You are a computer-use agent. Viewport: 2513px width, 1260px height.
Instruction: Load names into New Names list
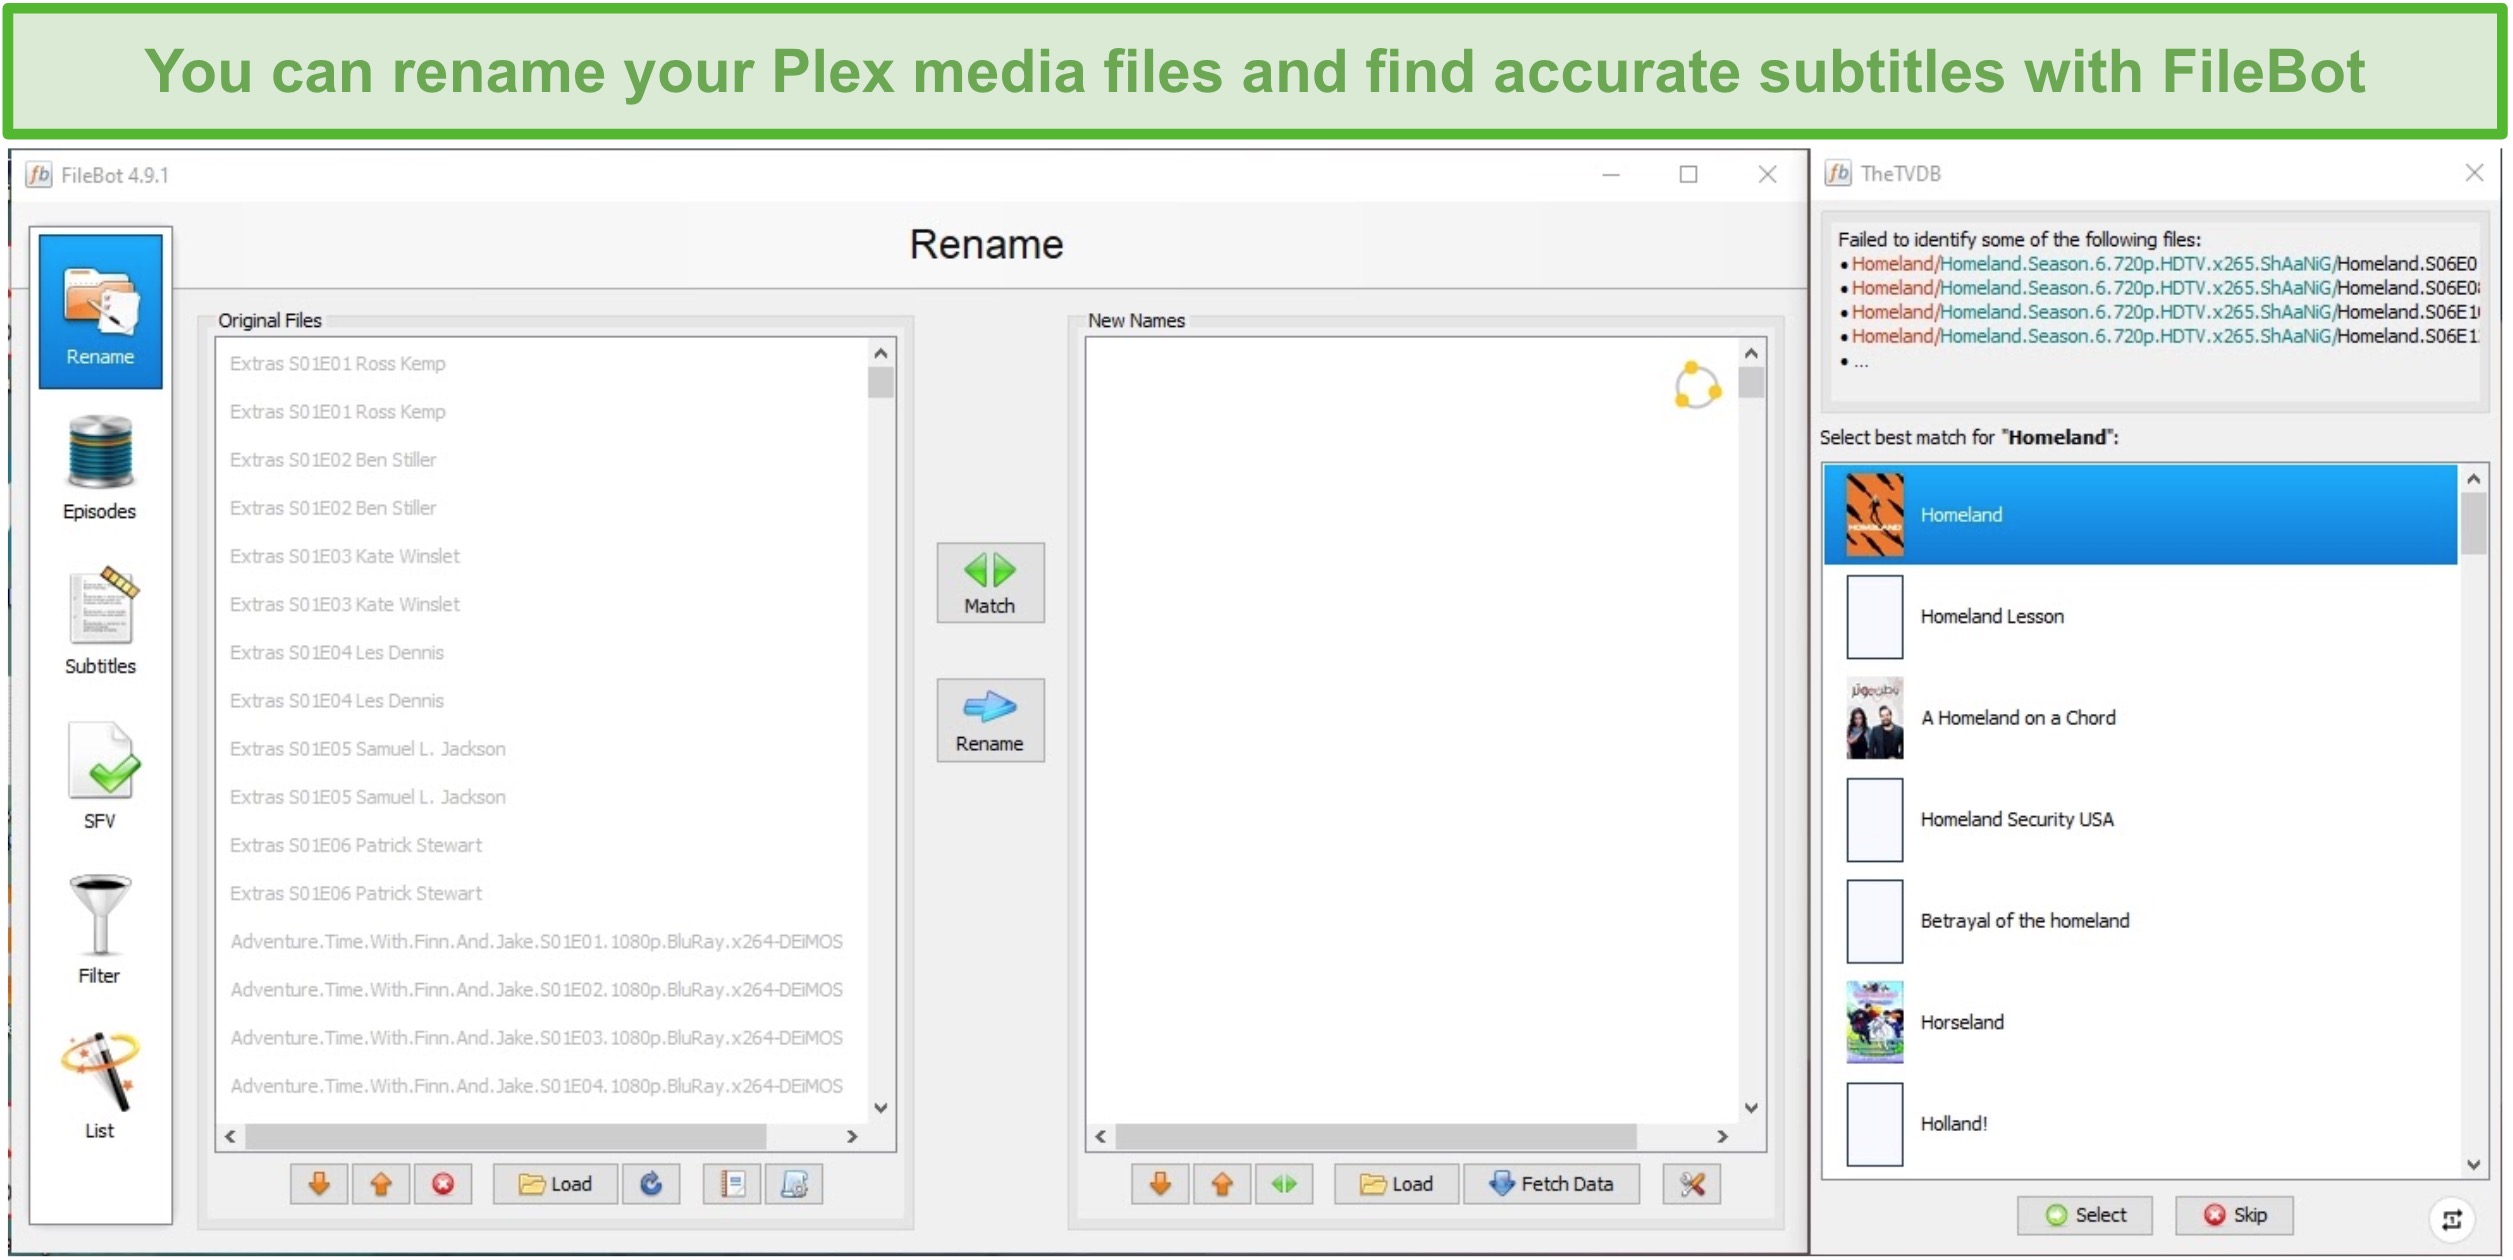pyautogui.click(x=1397, y=1185)
